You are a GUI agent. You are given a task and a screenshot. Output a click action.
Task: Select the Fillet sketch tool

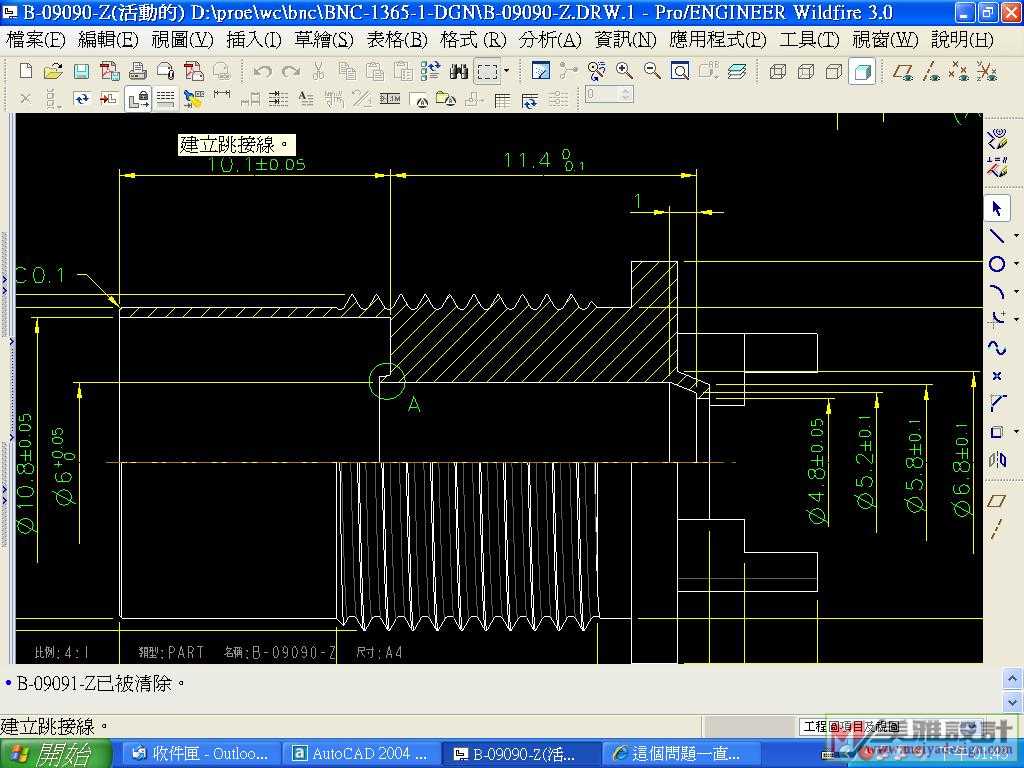click(x=997, y=319)
